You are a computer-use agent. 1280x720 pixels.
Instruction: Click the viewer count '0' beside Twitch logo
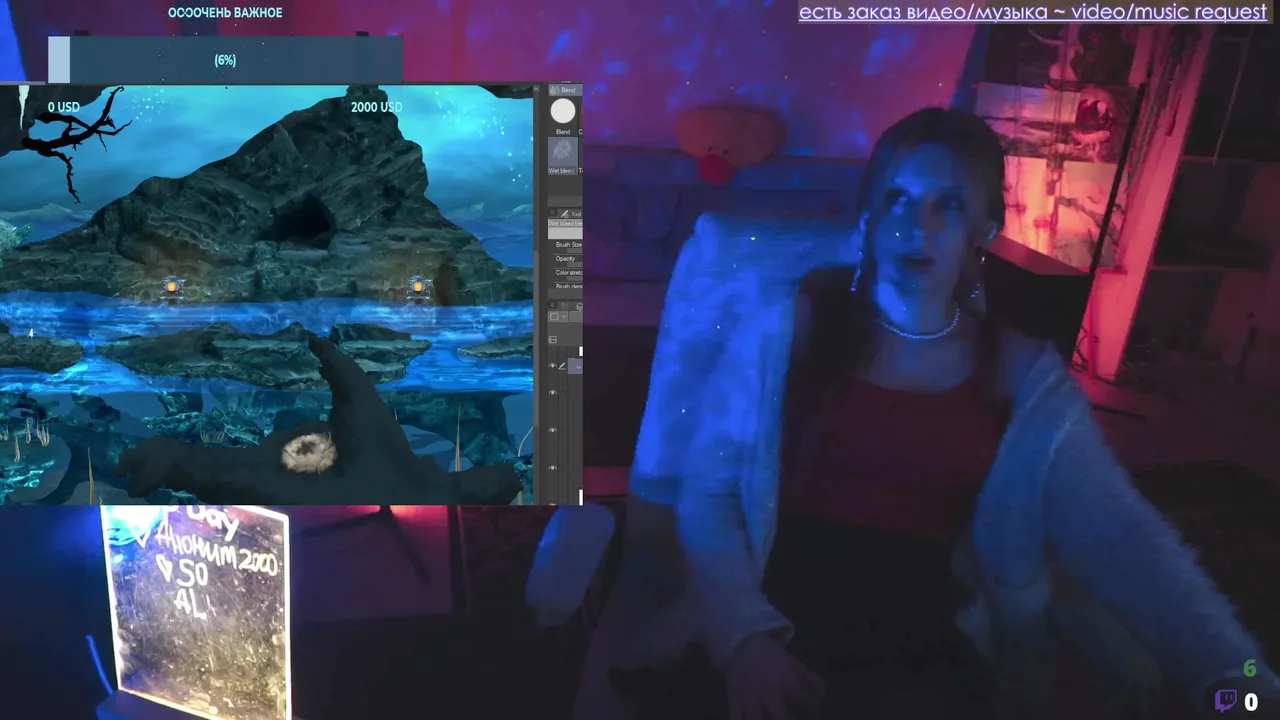(1250, 702)
